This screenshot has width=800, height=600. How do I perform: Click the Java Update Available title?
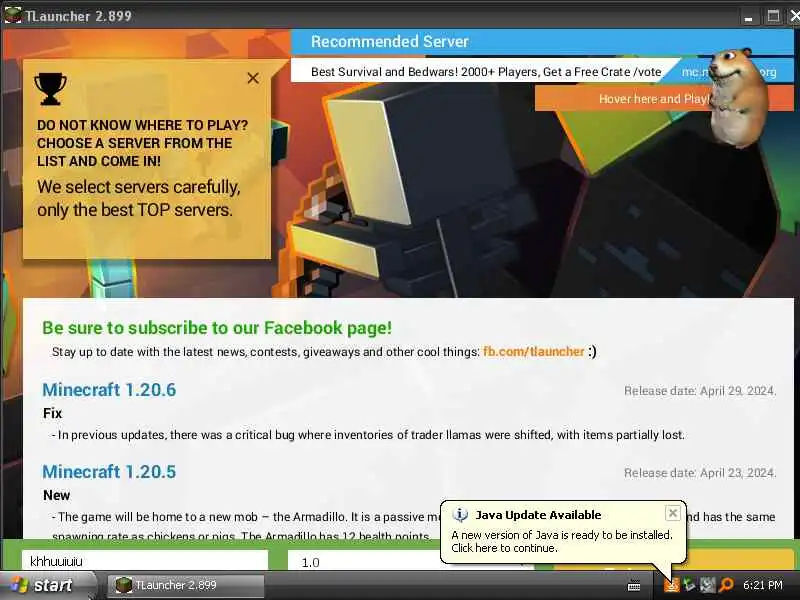[x=538, y=515]
